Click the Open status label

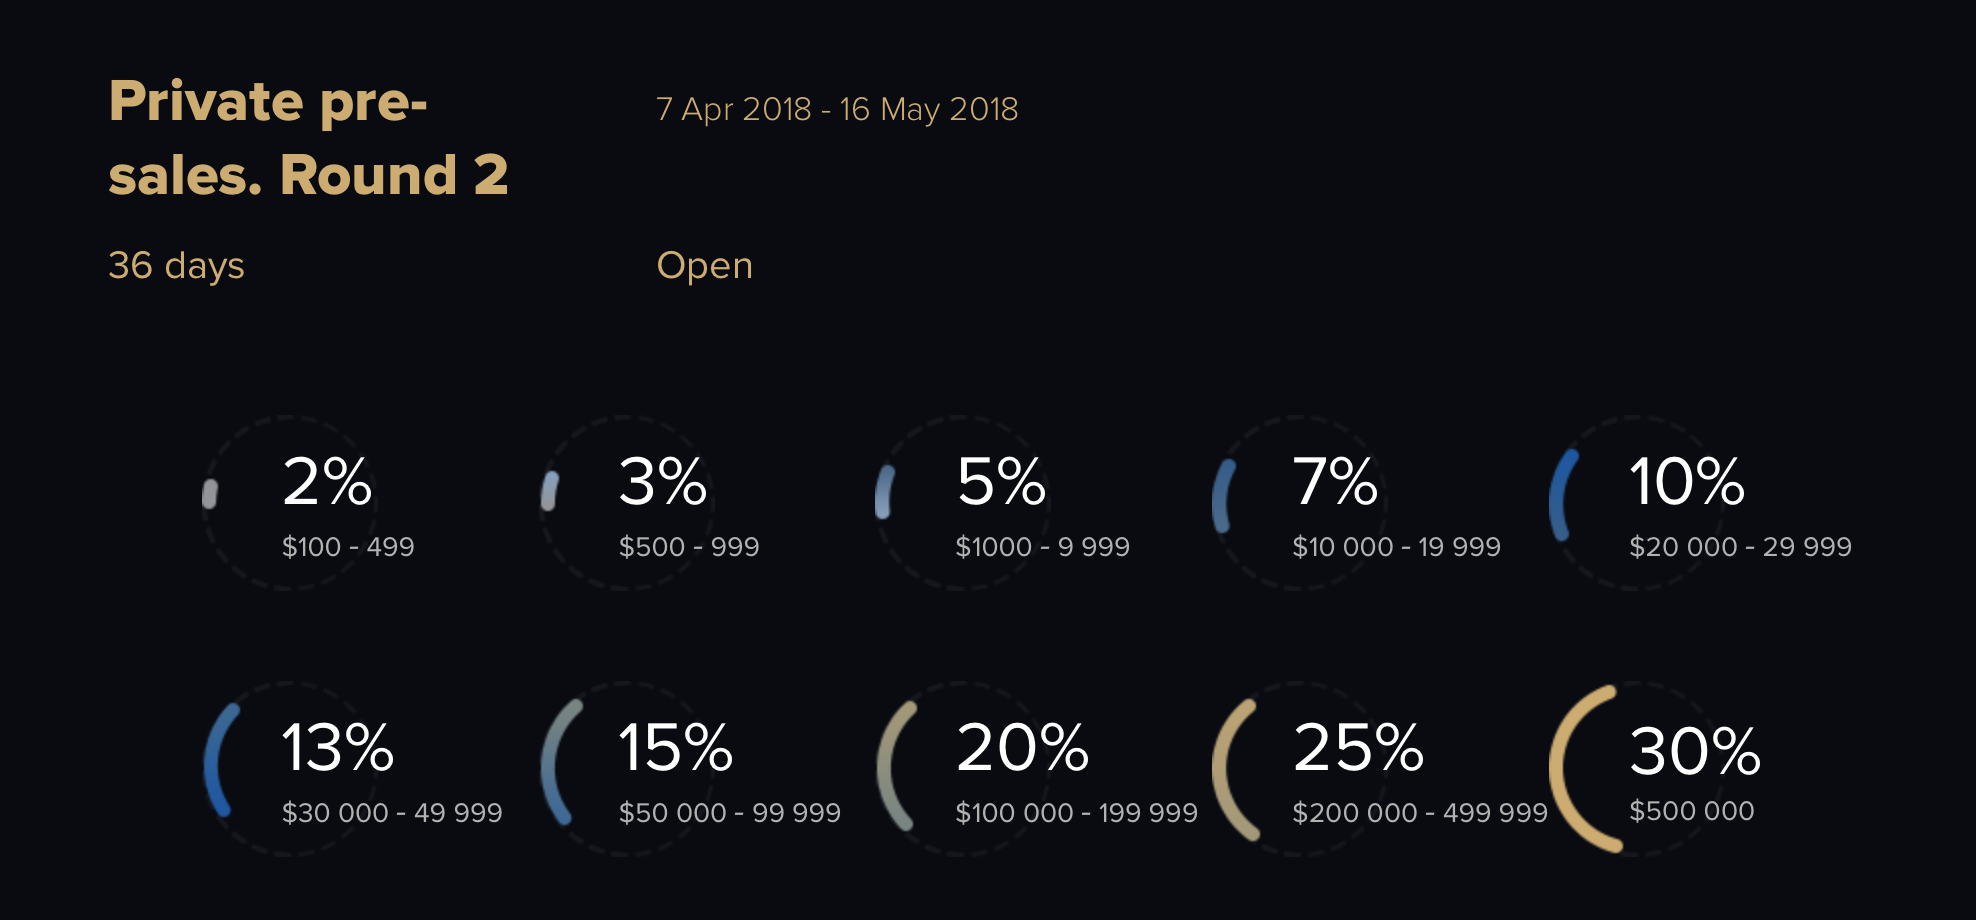click(704, 266)
